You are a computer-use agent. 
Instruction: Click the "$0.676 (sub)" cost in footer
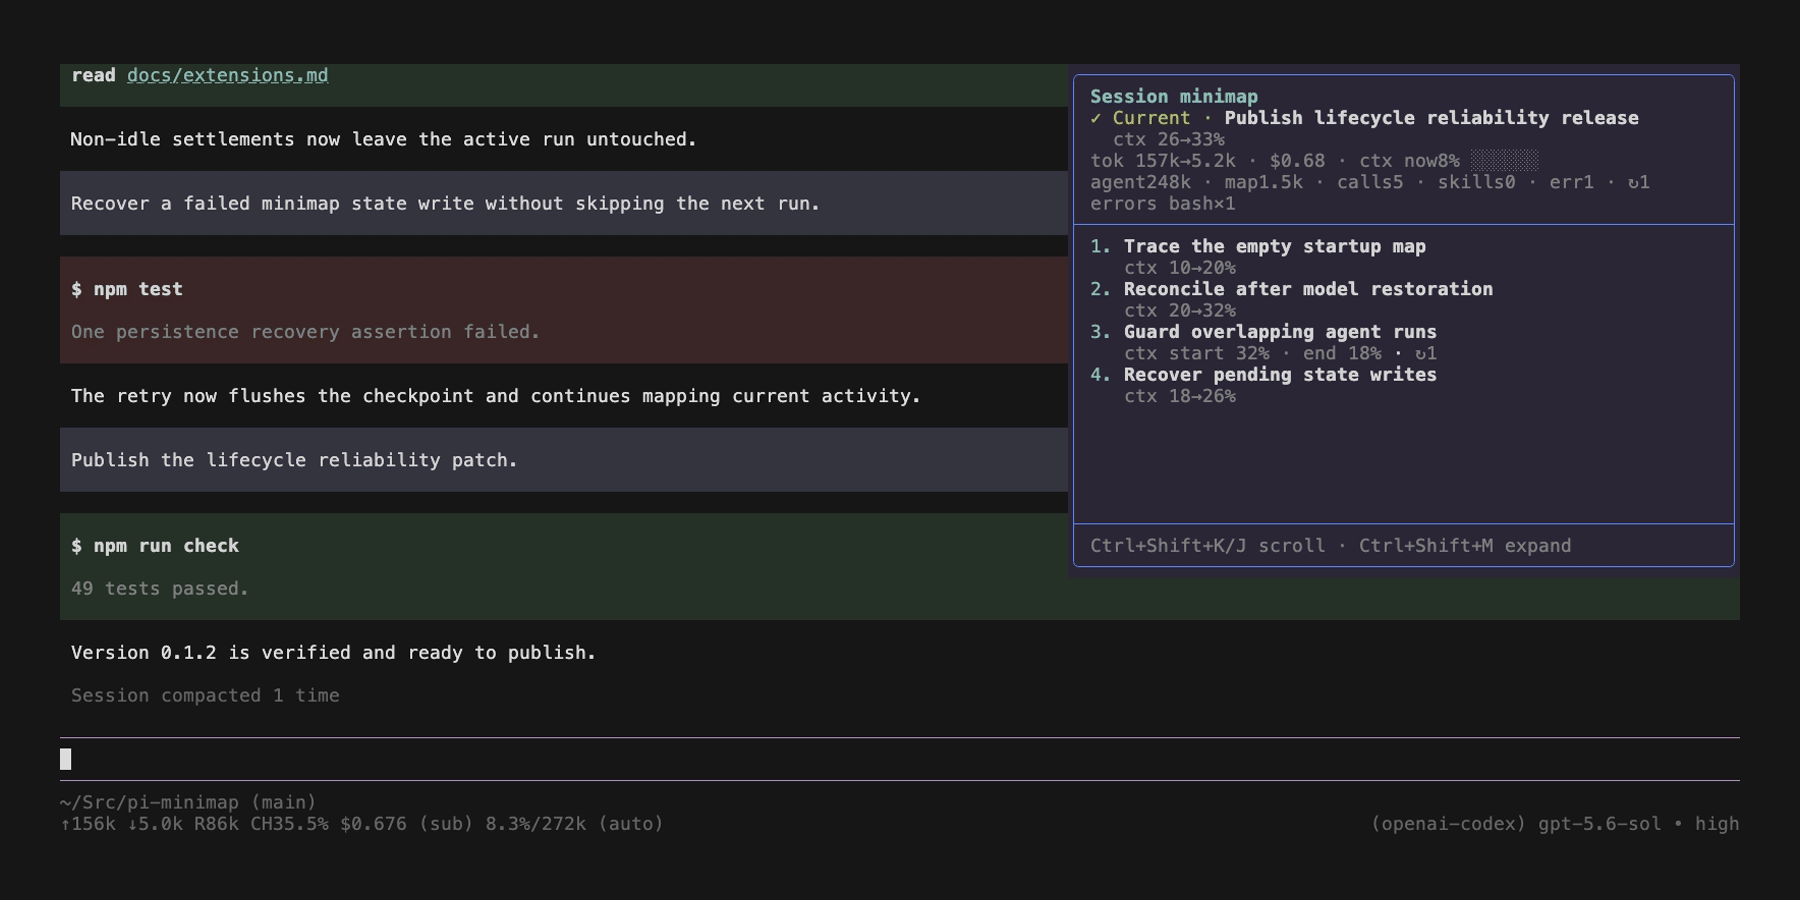(406, 824)
